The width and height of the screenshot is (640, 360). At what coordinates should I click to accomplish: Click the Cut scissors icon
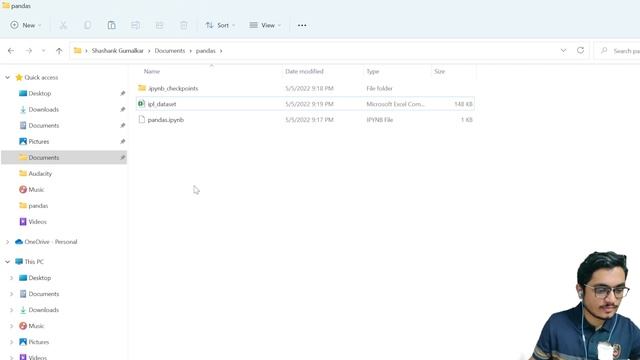(x=63, y=25)
